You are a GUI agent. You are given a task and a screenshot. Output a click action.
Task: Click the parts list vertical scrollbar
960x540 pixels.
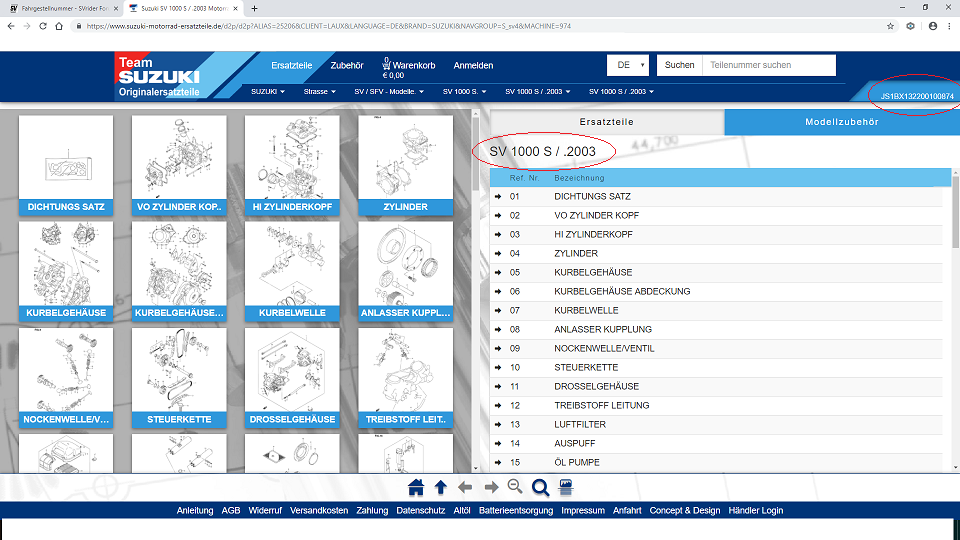[956, 211]
